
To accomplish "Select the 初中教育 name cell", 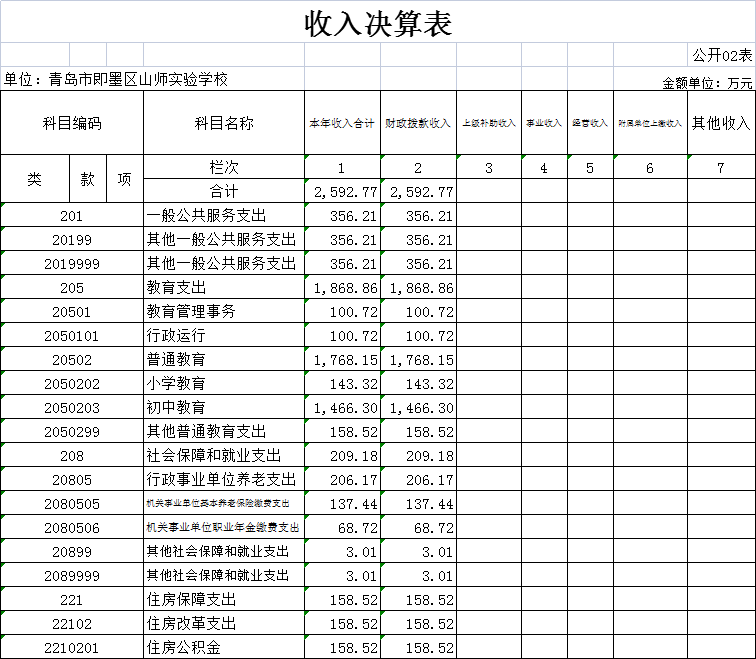I will click(x=224, y=407).
